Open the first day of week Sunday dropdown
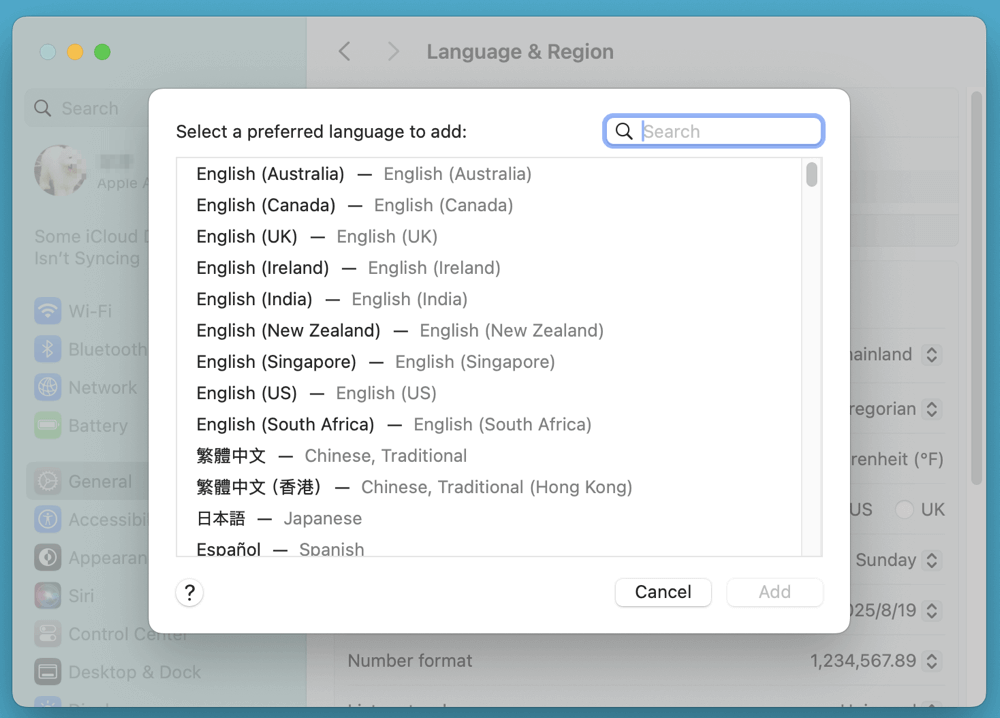The height and width of the screenshot is (718, 1000). point(932,560)
